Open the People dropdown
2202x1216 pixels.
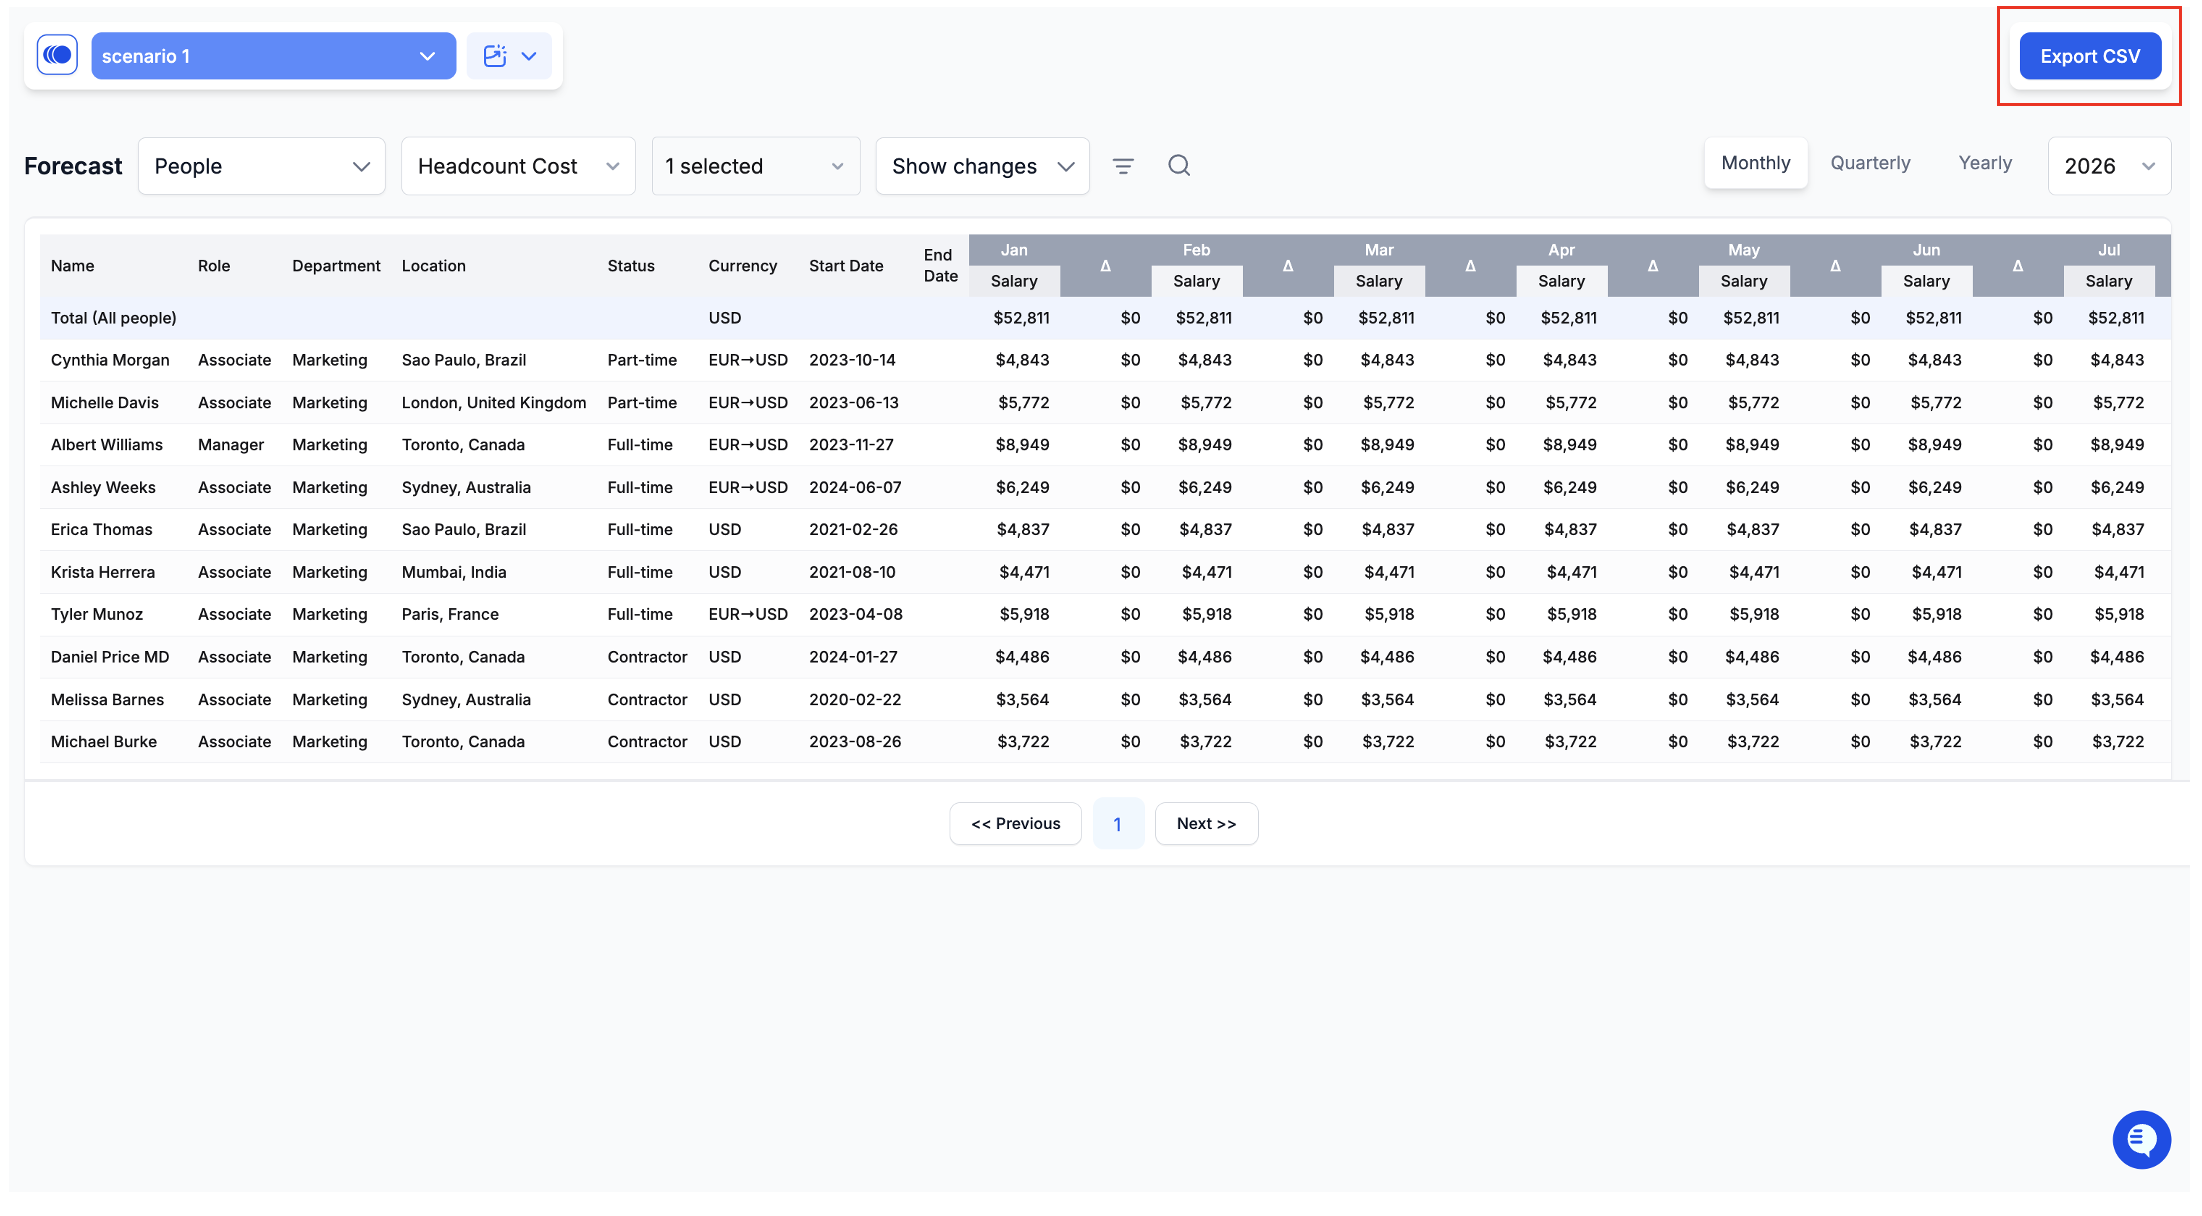click(x=261, y=166)
